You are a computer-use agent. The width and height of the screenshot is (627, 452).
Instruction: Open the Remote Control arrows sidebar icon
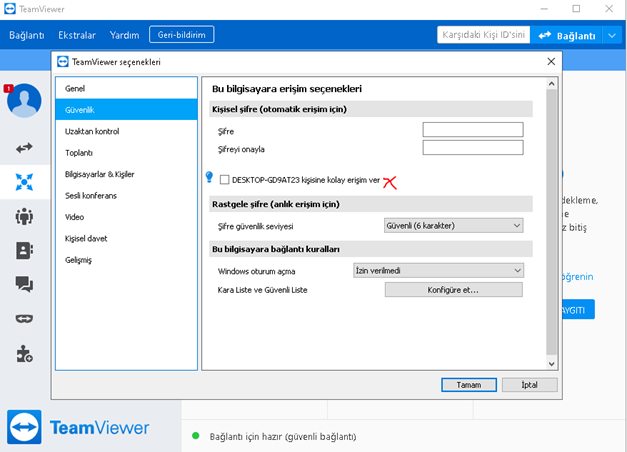(24, 148)
